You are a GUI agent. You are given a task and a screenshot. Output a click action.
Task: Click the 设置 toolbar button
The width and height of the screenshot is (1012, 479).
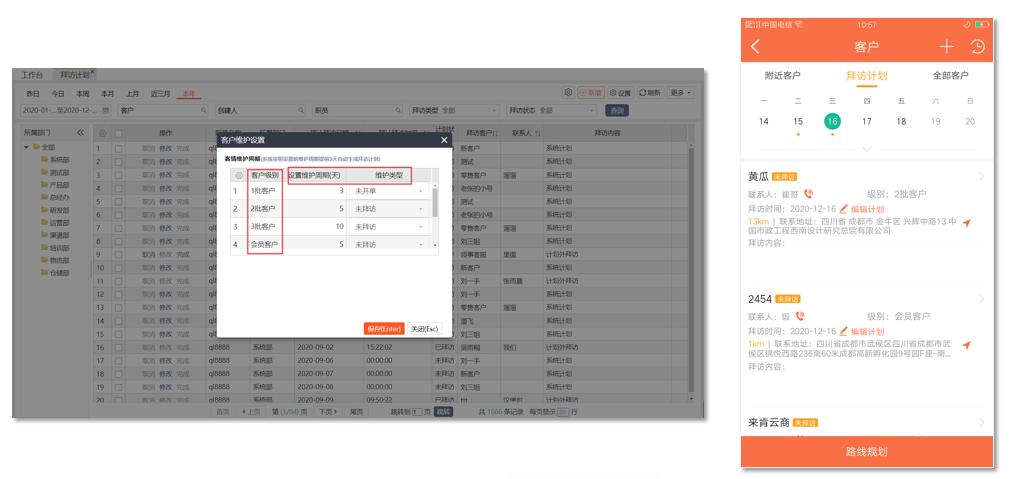(621, 93)
